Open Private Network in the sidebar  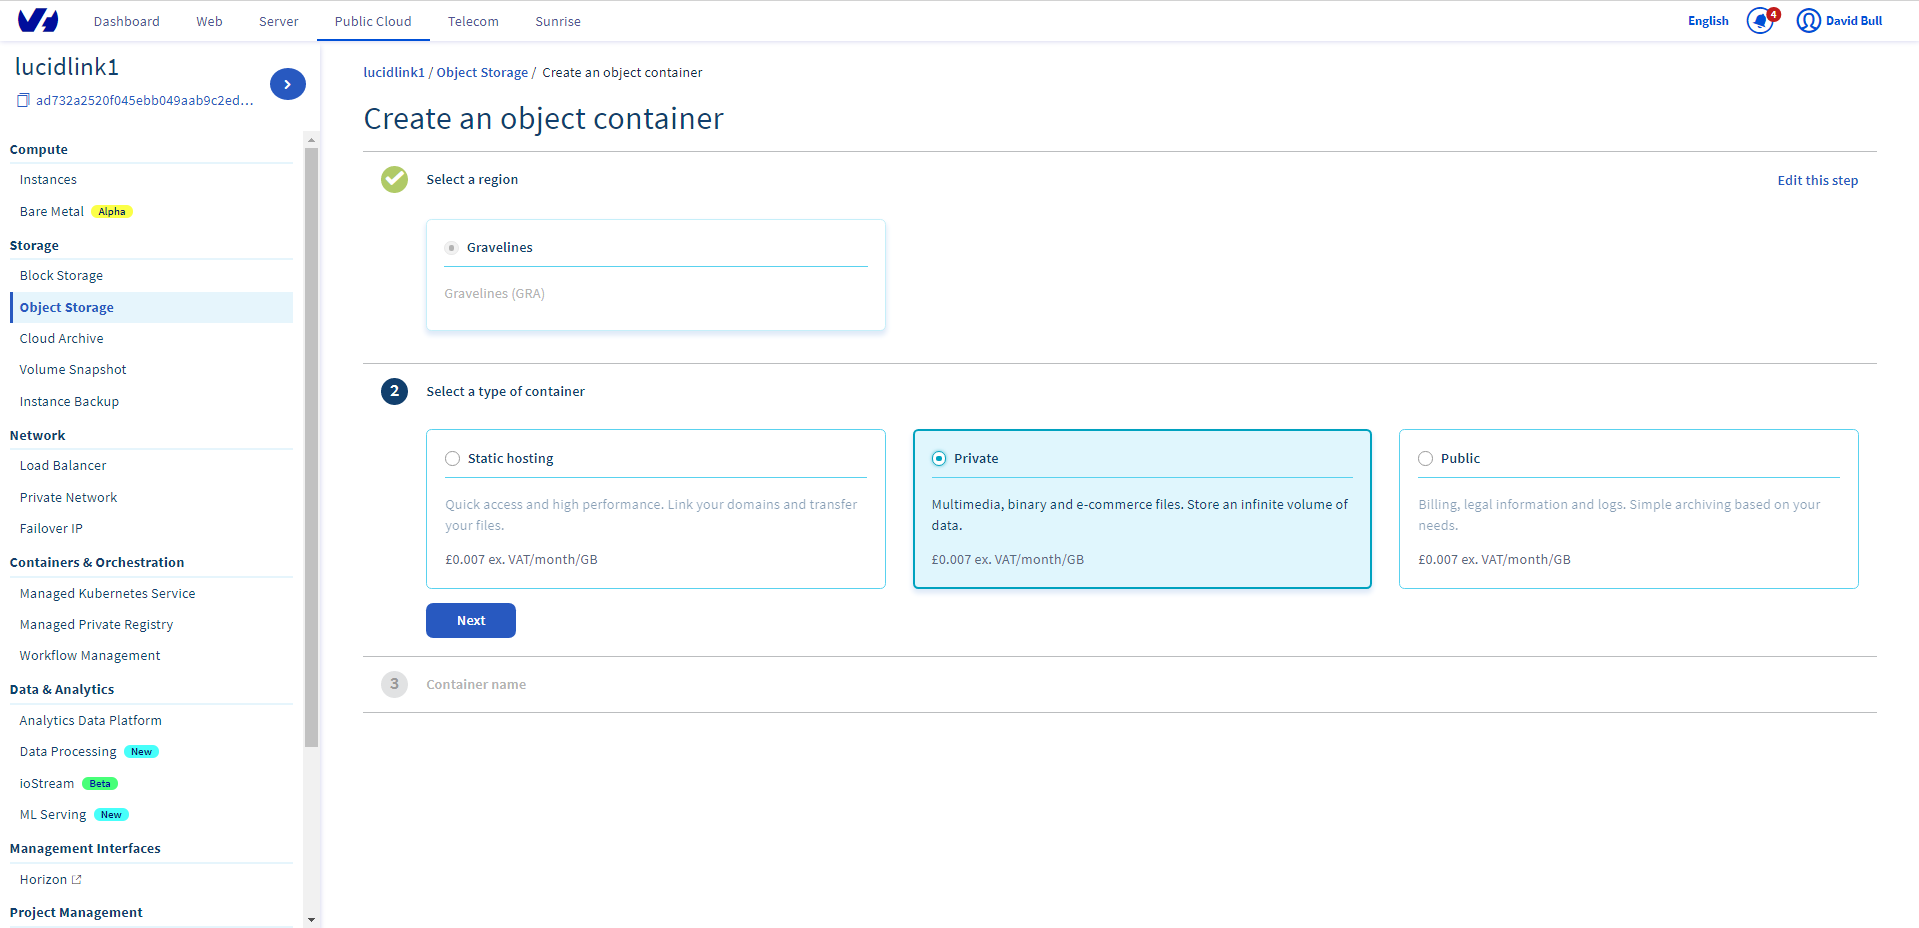[x=68, y=498]
